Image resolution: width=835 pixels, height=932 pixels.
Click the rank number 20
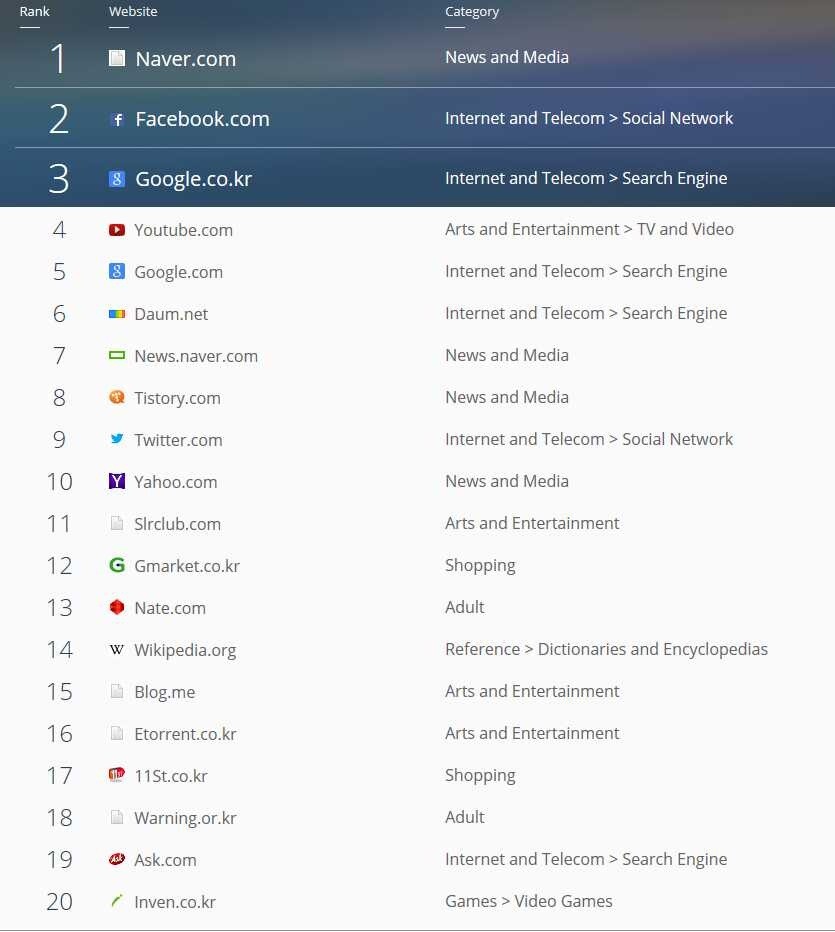point(59,902)
